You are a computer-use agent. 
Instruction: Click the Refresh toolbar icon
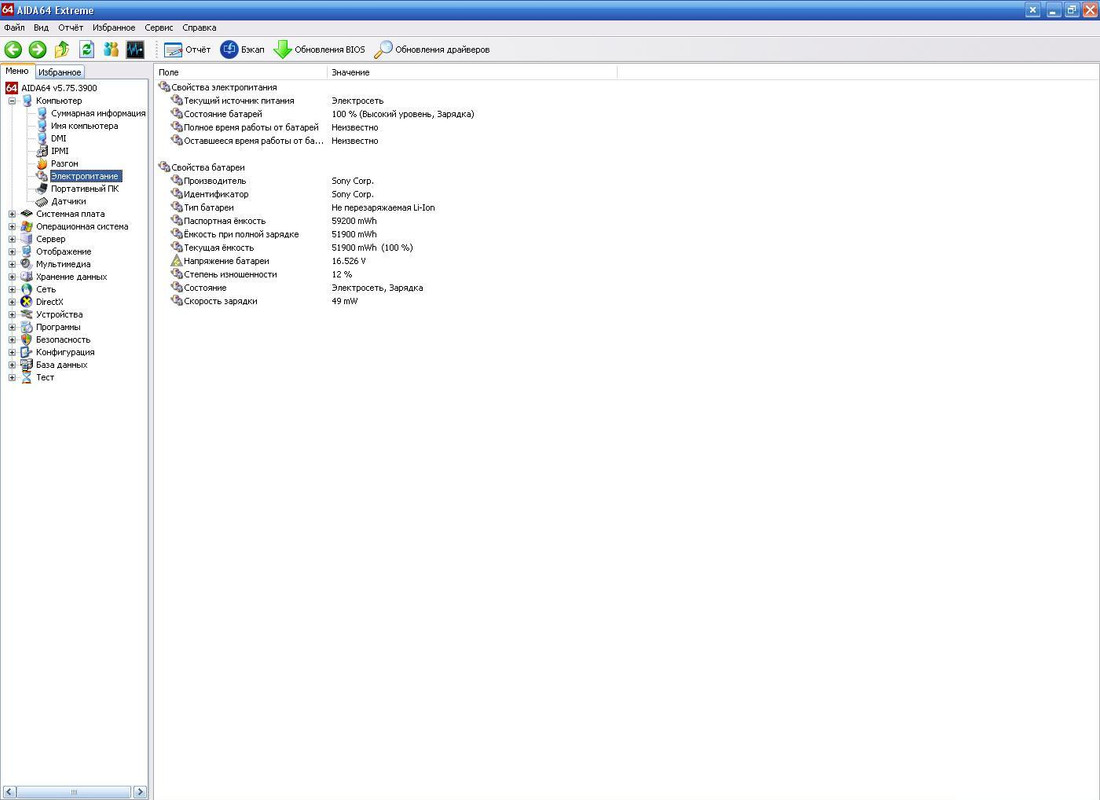pyautogui.click(x=87, y=49)
